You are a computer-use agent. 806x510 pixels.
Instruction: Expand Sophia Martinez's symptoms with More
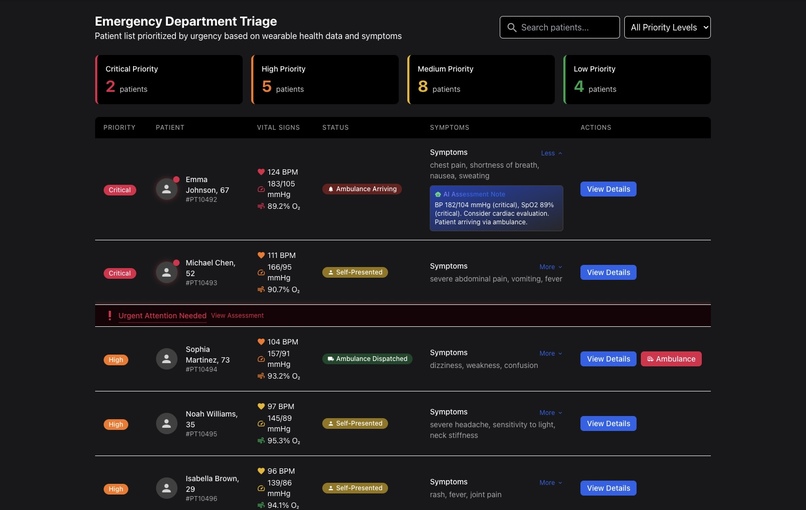(x=551, y=353)
